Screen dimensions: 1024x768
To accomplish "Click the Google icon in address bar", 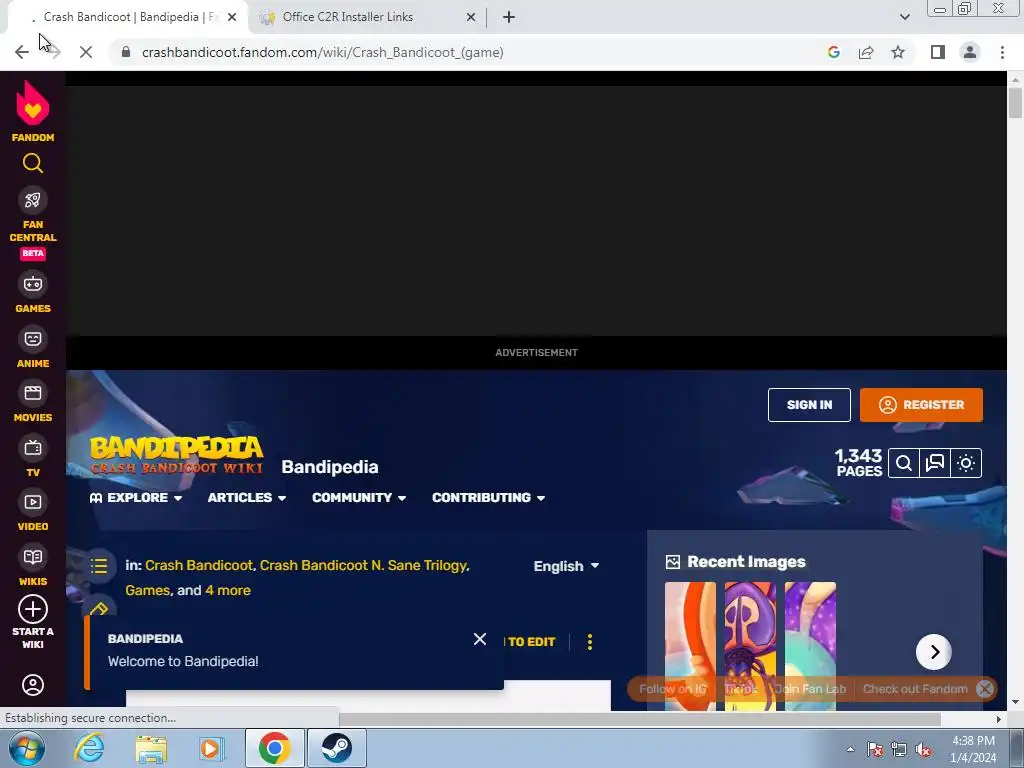I will (x=834, y=52).
